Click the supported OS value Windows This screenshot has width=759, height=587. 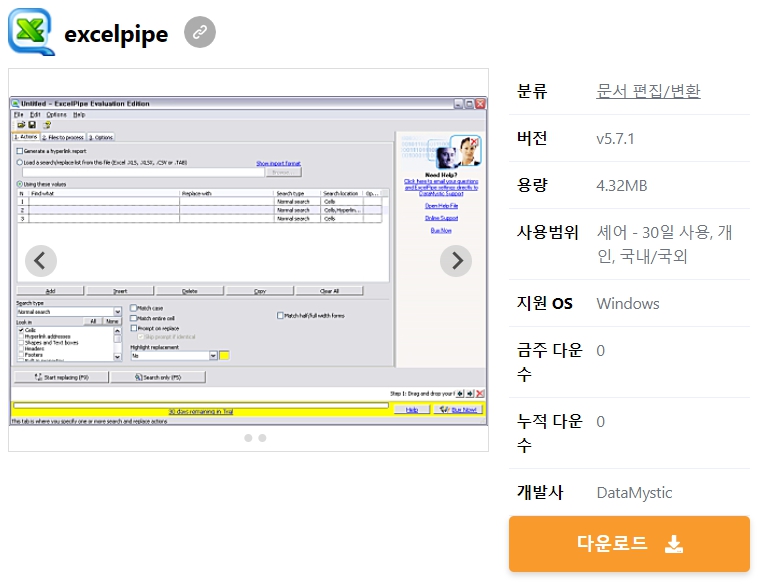pyautogui.click(x=628, y=304)
